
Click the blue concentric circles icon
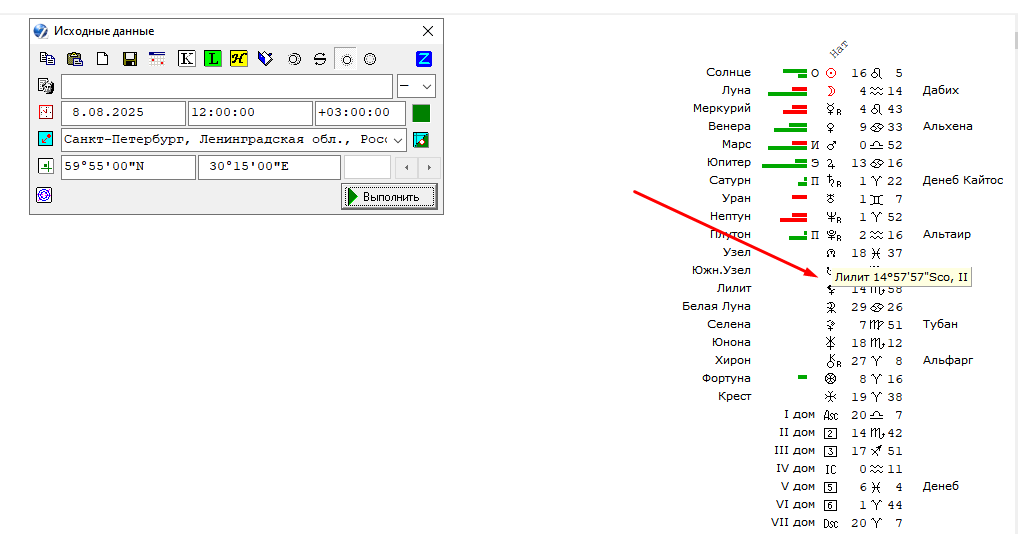tap(44, 195)
